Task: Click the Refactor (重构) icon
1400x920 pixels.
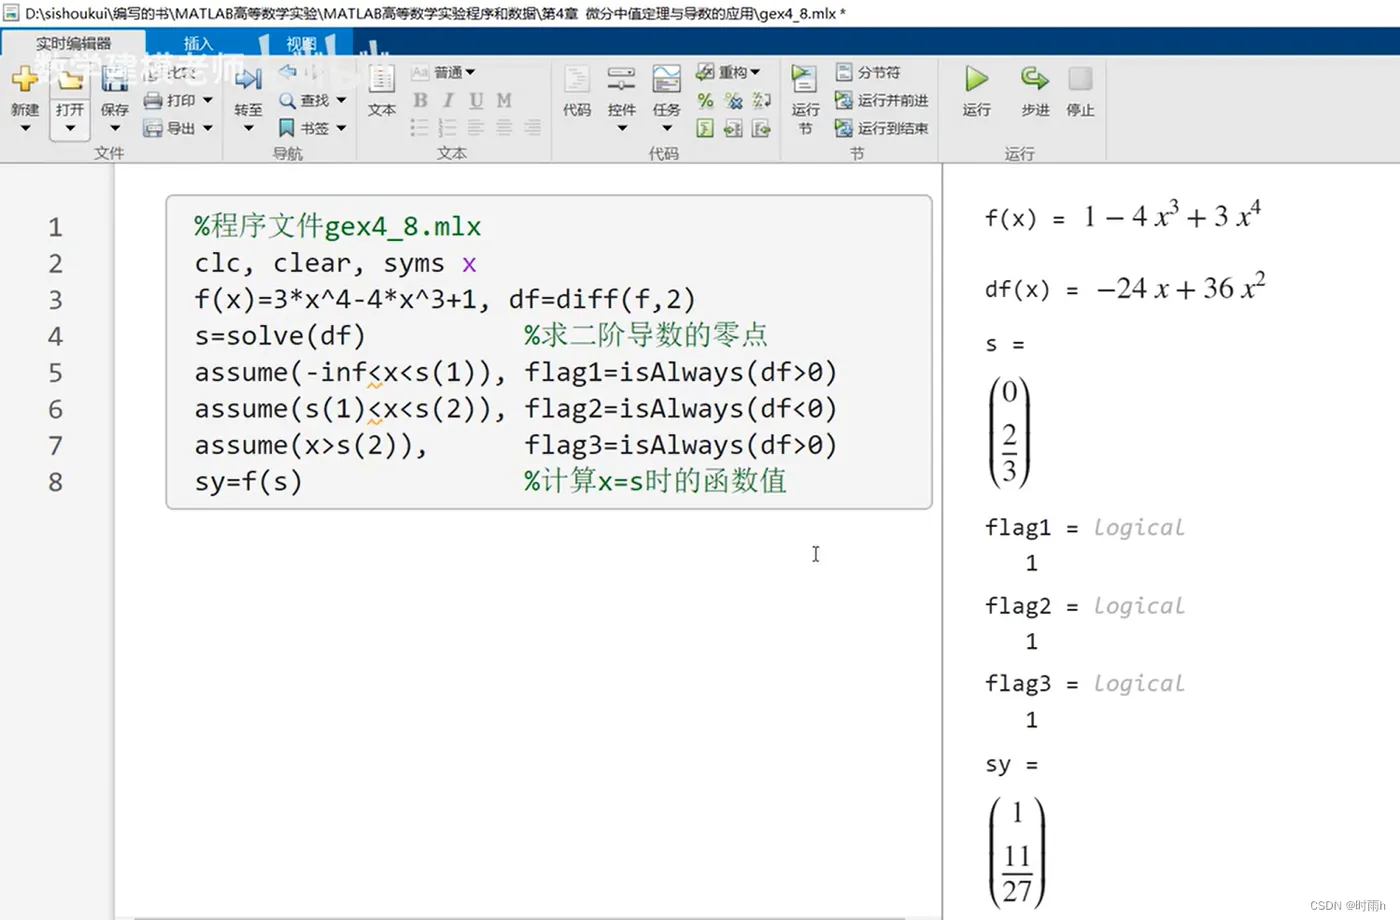Action: [x=705, y=72]
